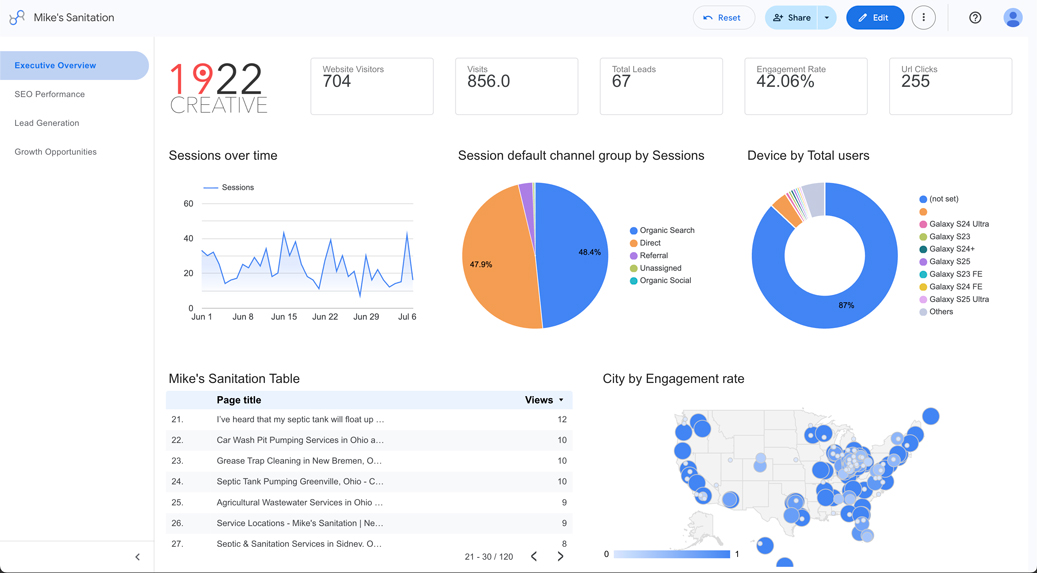
Task: Go to previous table page arrow
Action: [534, 556]
